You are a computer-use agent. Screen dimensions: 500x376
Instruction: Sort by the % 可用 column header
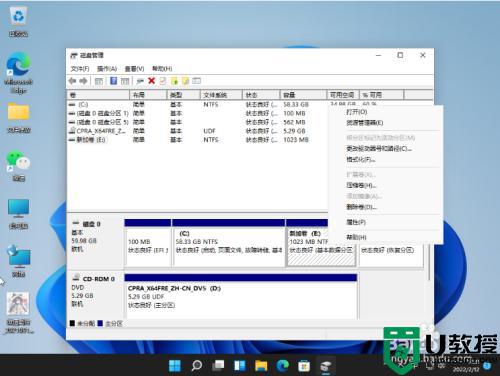tap(381, 95)
